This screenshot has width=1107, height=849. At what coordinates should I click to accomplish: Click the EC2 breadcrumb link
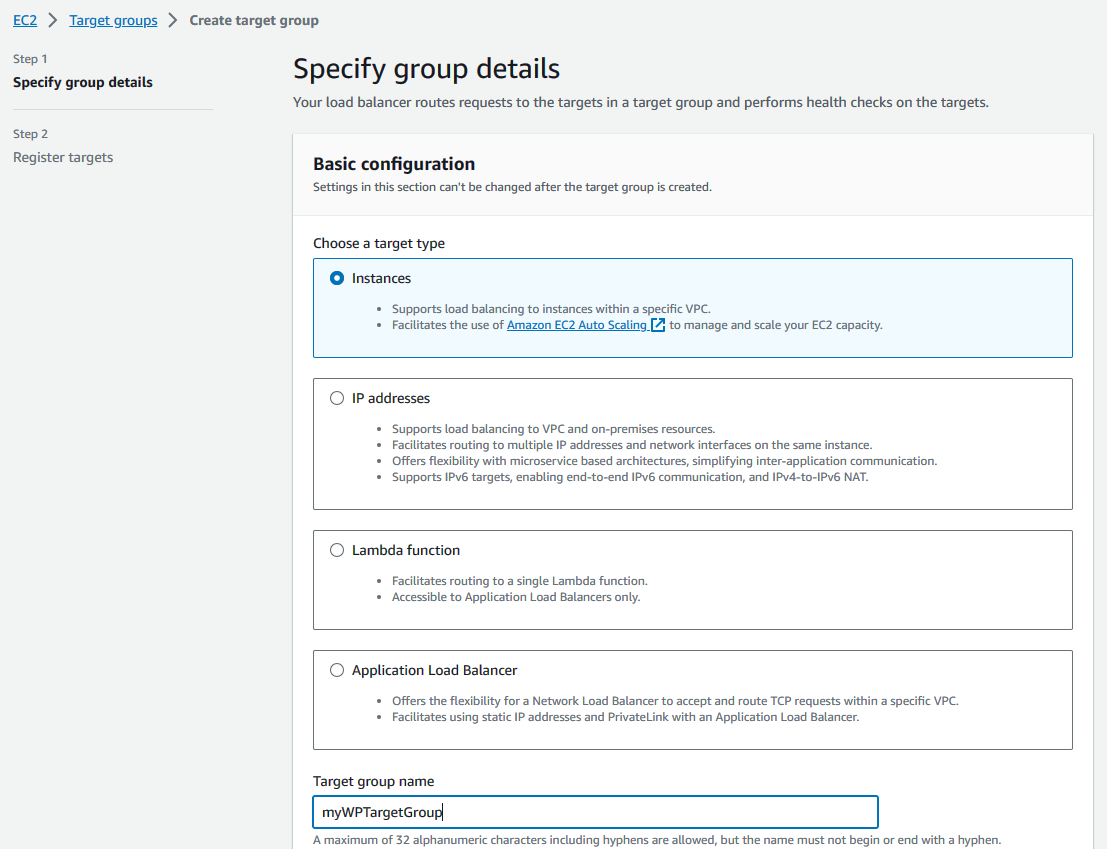[25, 20]
